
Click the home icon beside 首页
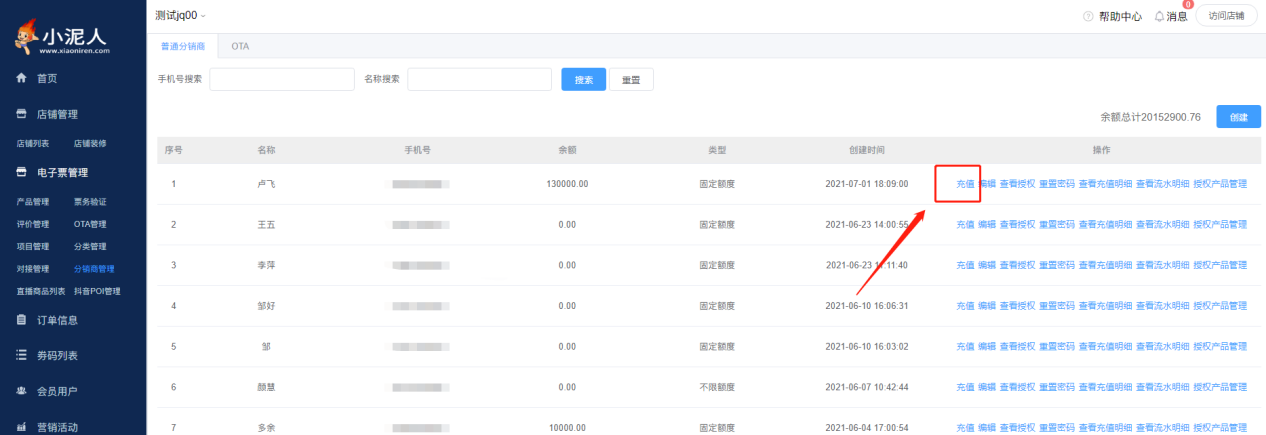(21, 78)
